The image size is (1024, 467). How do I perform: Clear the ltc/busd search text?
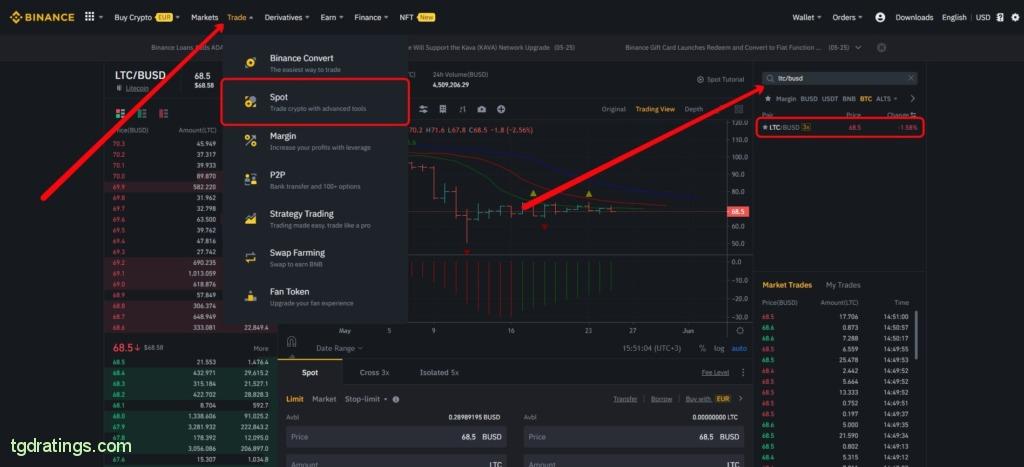click(x=911, y=78)
